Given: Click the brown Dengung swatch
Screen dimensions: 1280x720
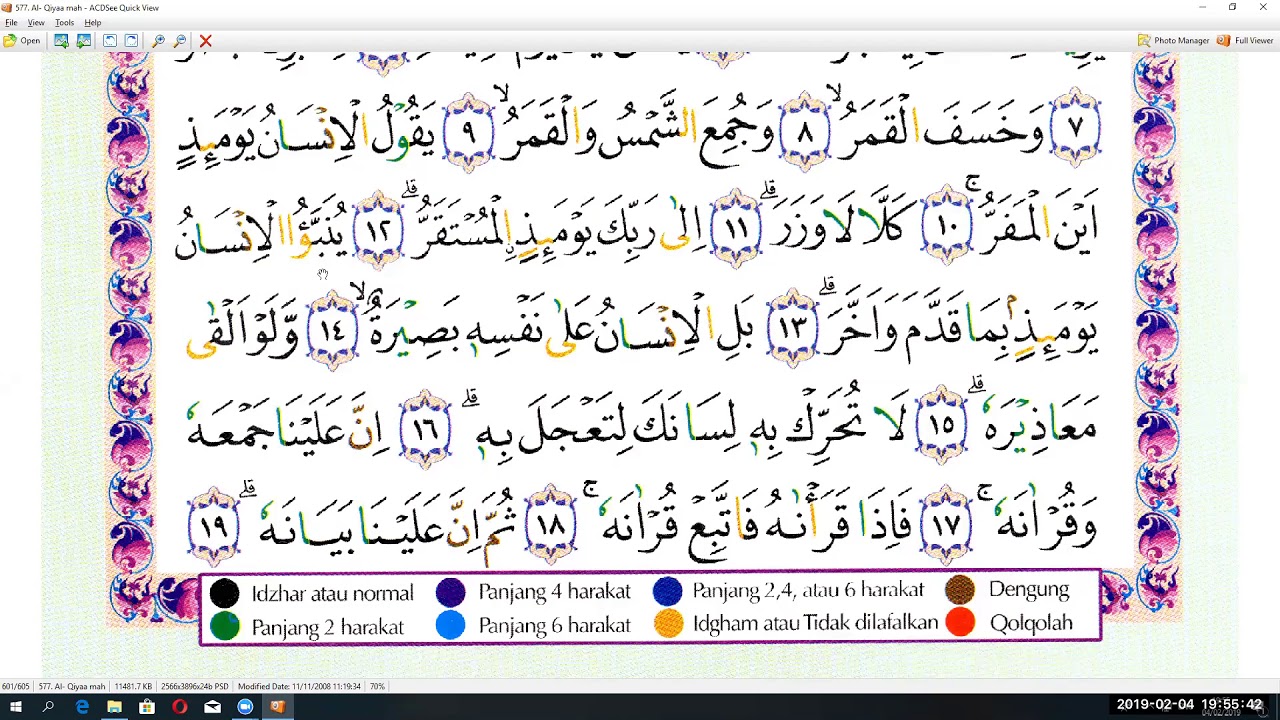Looking at the screenshot, I should (960, 589).
